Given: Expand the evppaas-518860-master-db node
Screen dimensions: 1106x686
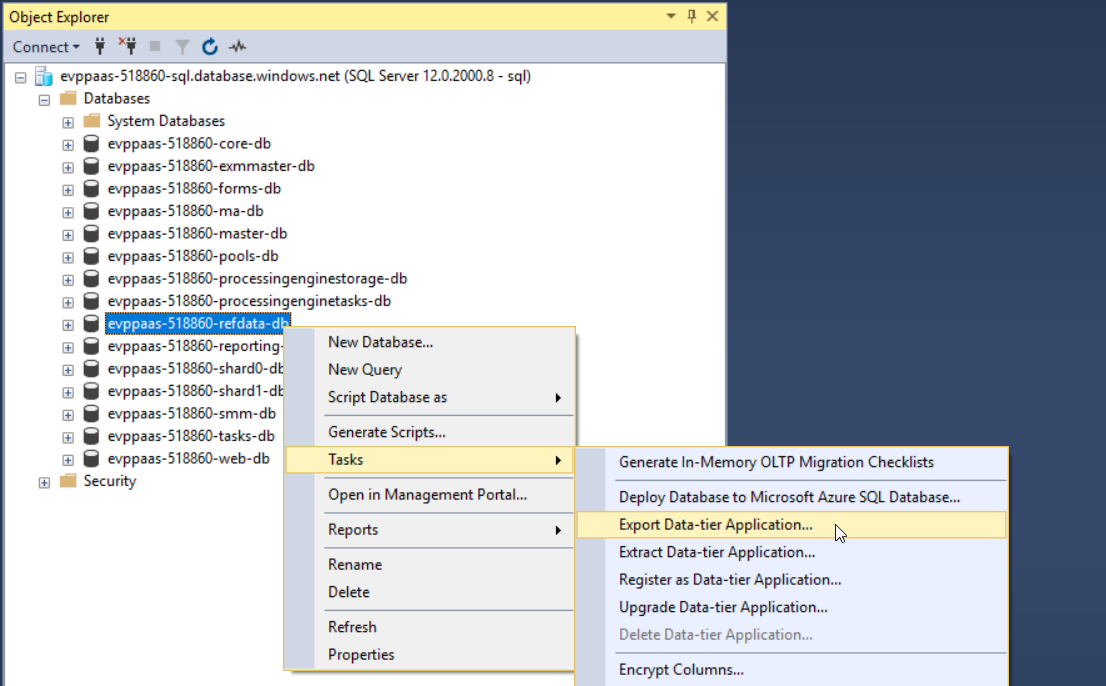Looking at the screenshot, I should [x=68, y=235].
